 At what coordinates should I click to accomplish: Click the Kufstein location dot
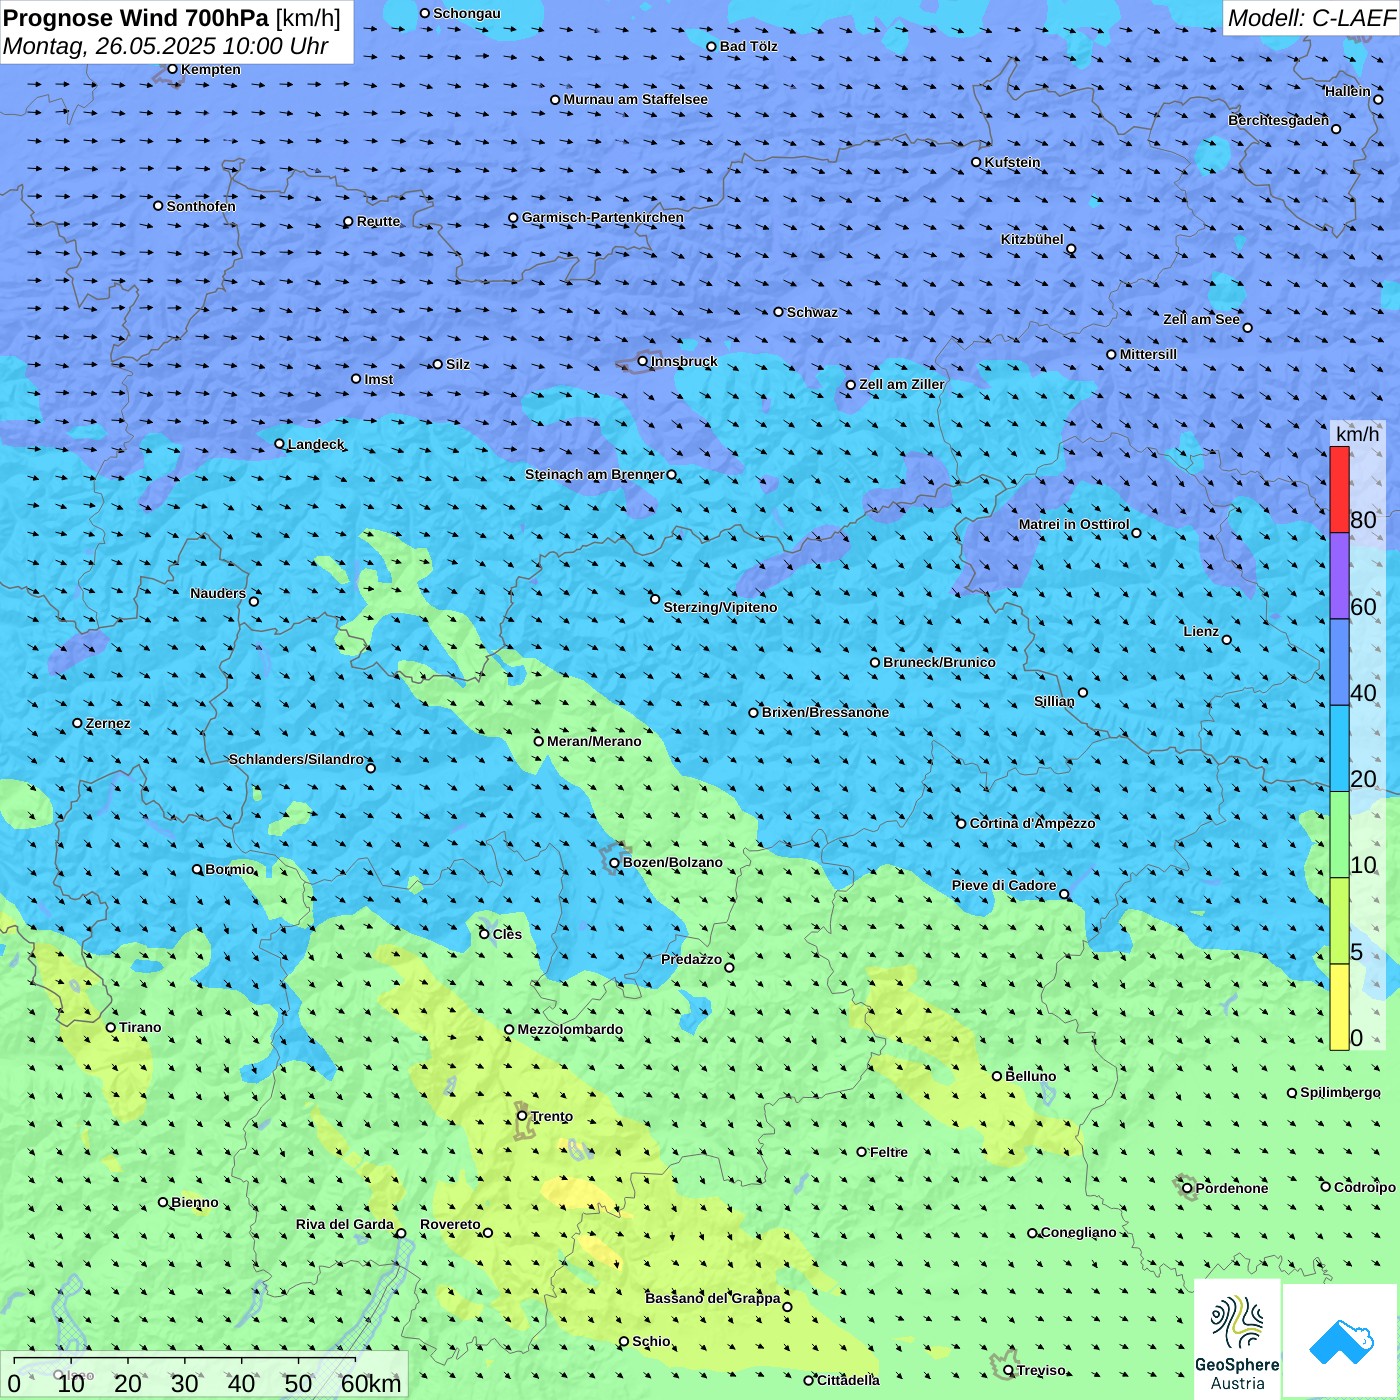tap(977, 162)
